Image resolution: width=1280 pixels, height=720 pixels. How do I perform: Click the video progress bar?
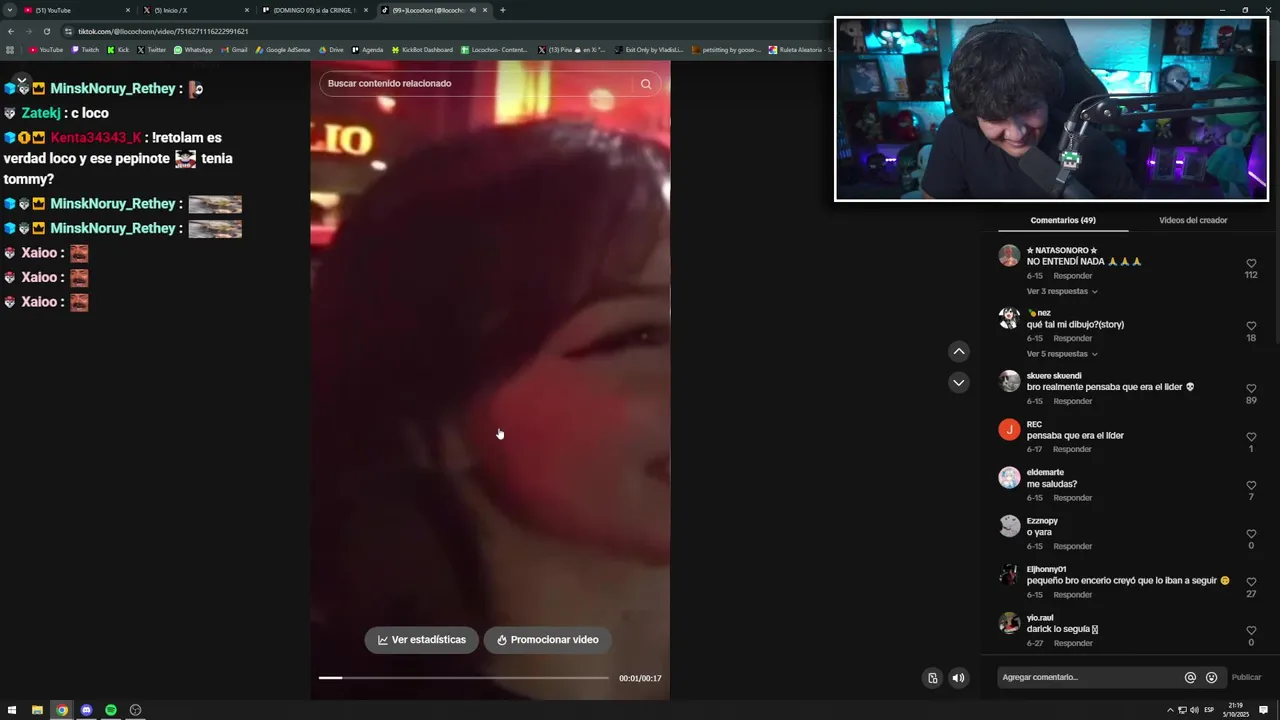pos(463,678)
